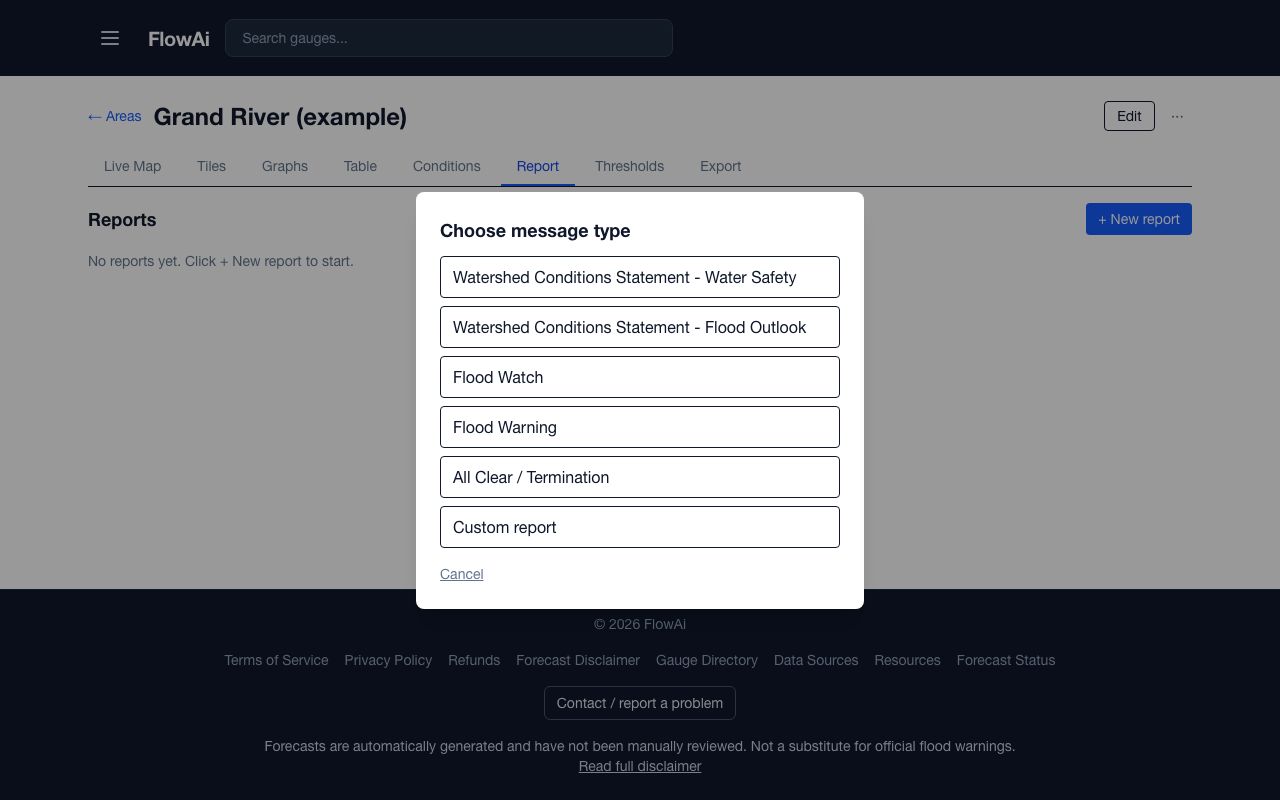Choose Watershed Conditions Statement - Flood Outlook
The width and height of the screenshot is (1280, 800).
640,327
